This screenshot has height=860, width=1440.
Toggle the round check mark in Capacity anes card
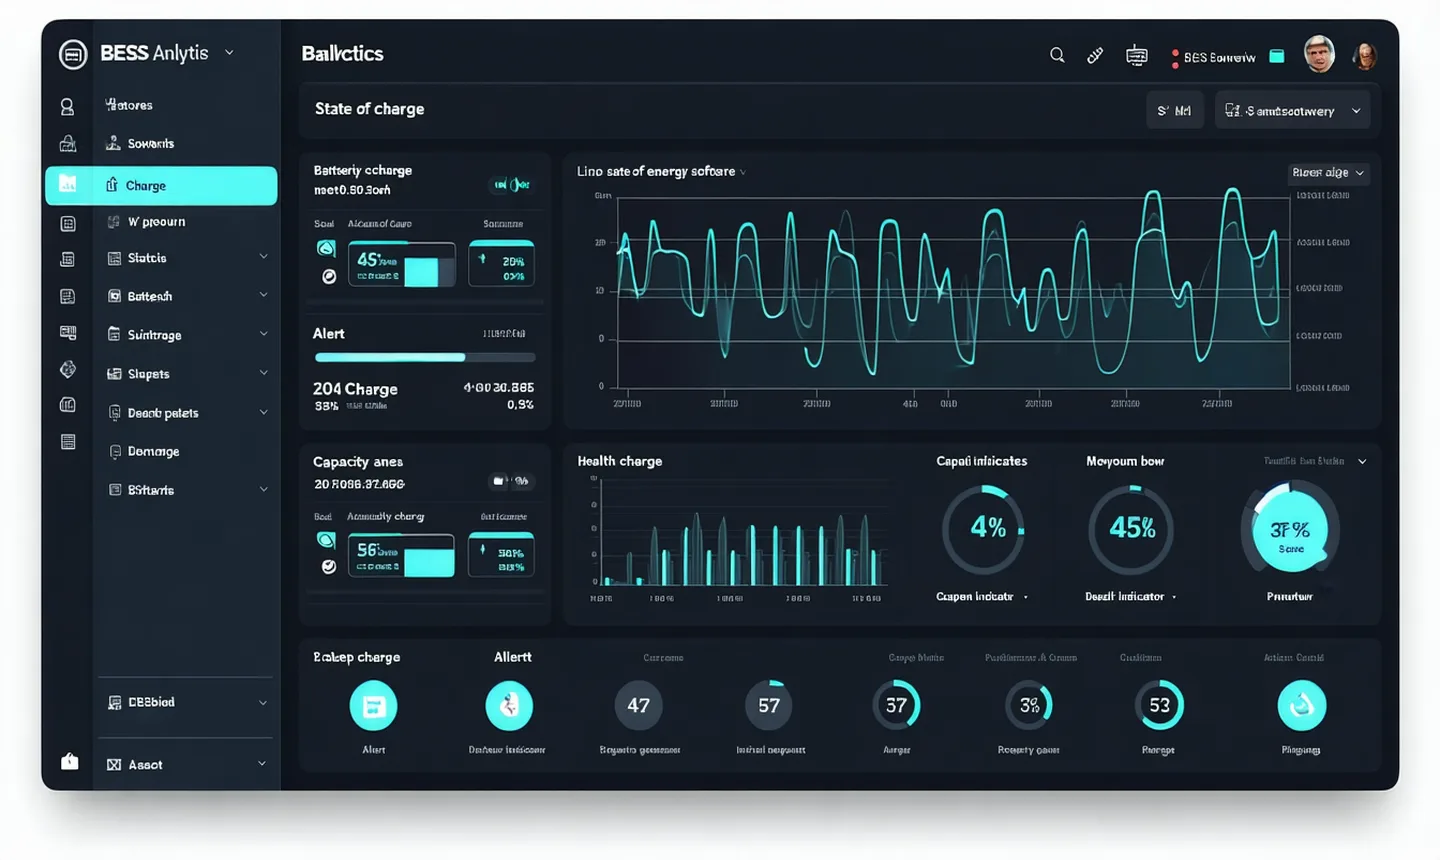tap(328, 567)
